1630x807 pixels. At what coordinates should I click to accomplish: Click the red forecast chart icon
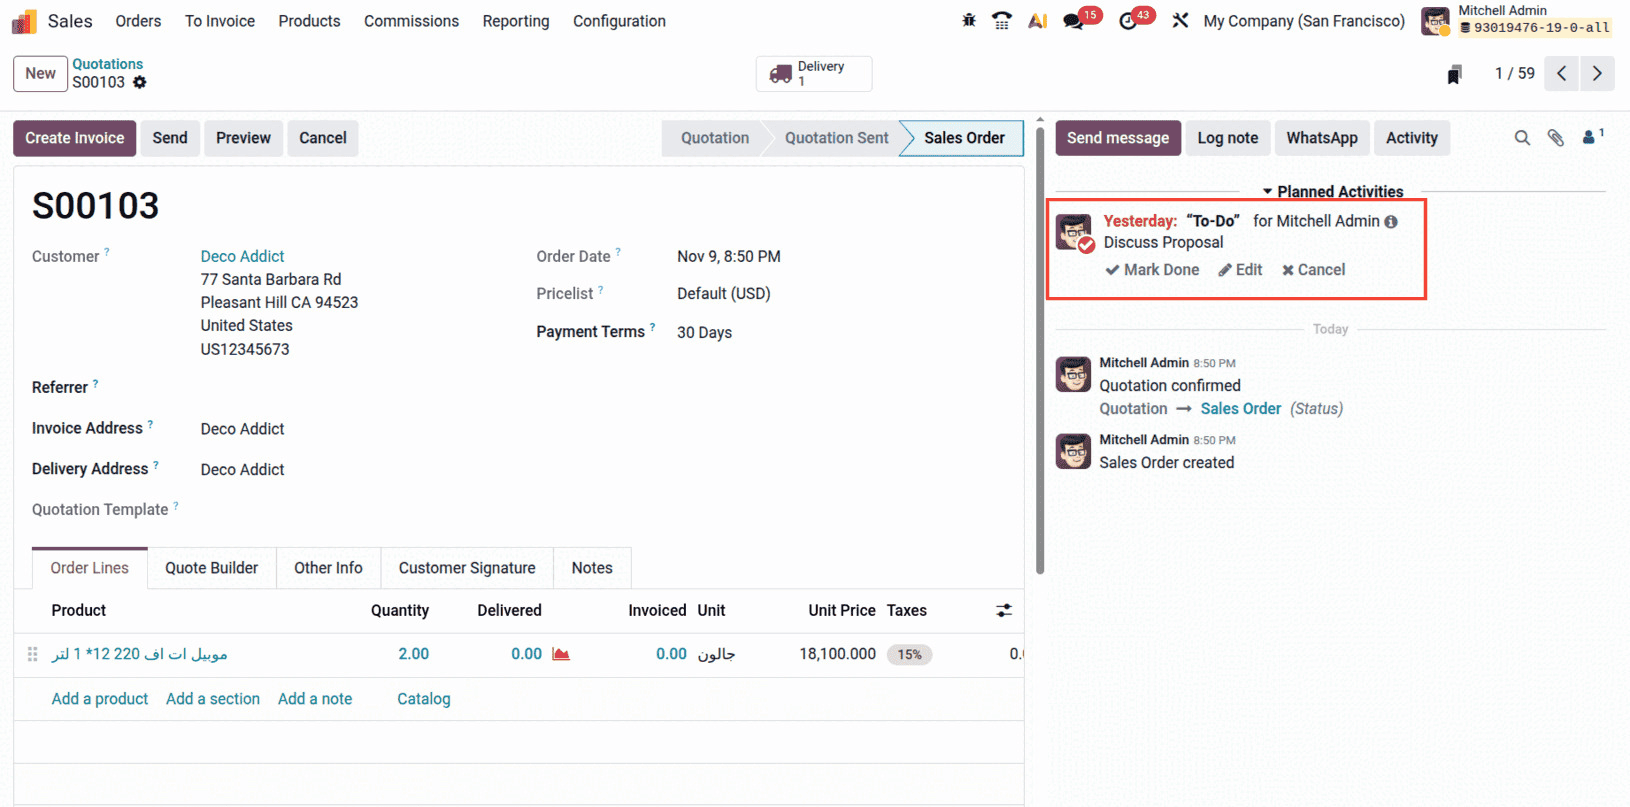[561, 654]
